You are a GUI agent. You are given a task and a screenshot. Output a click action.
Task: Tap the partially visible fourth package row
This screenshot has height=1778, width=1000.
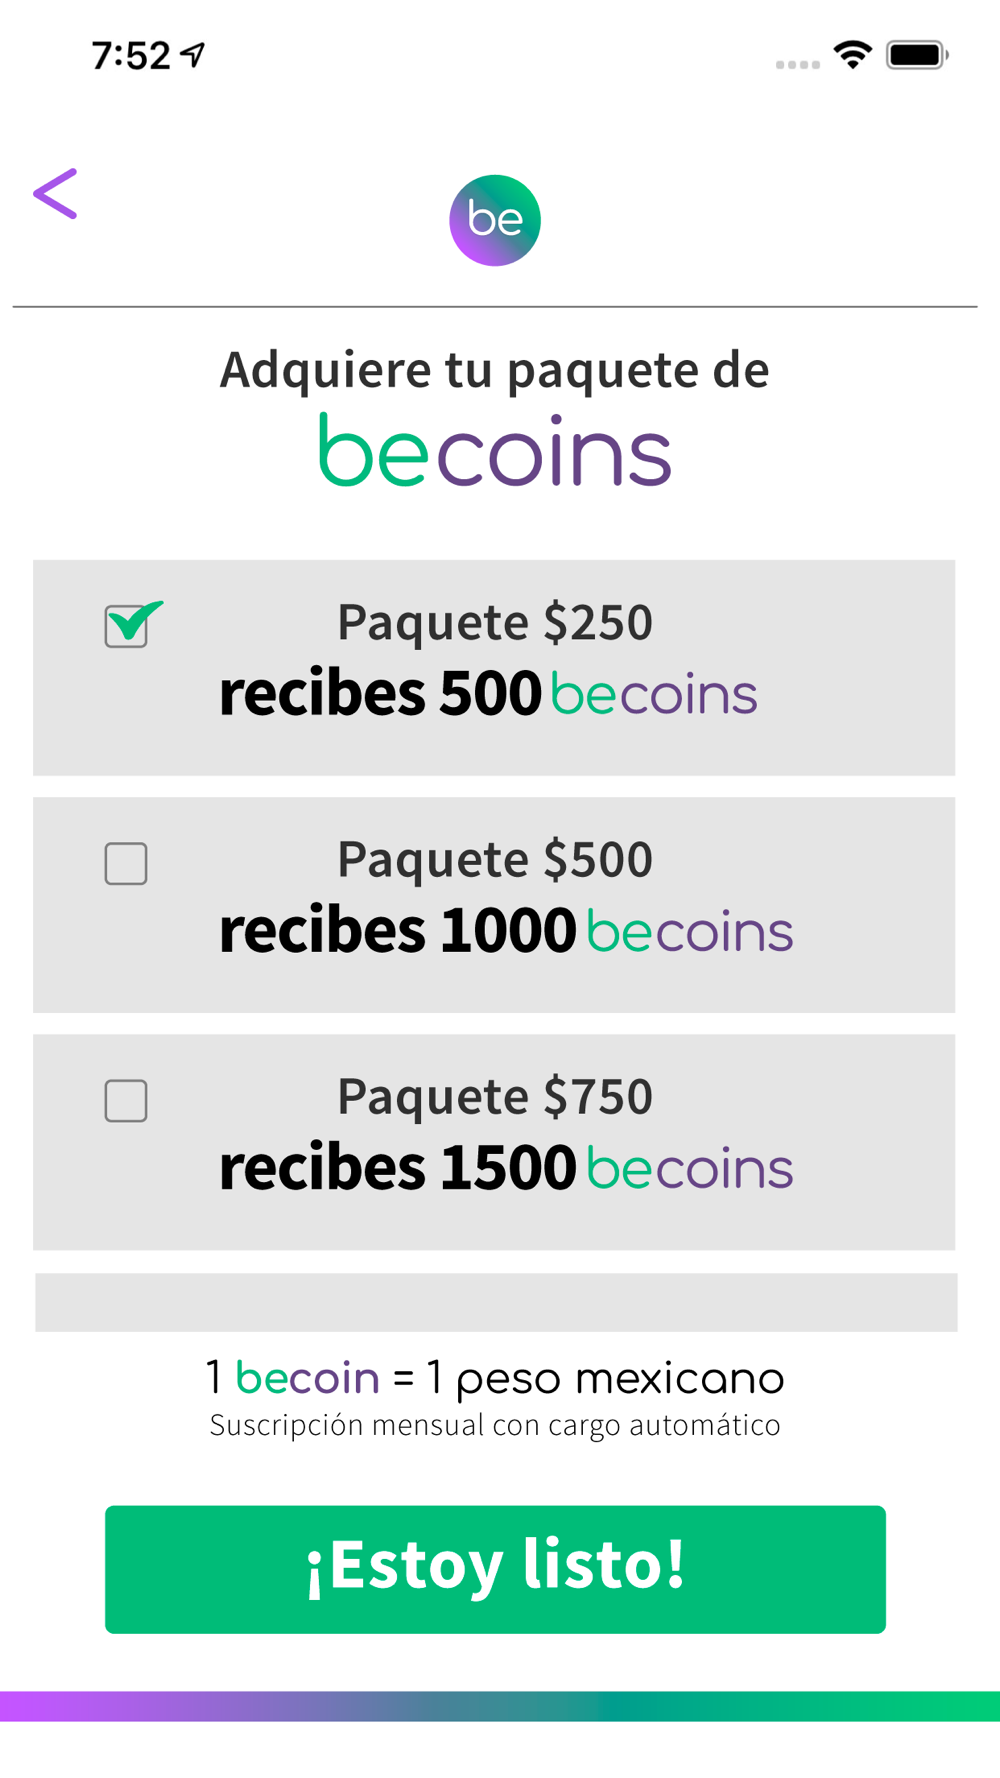[x=496, y=1302]
